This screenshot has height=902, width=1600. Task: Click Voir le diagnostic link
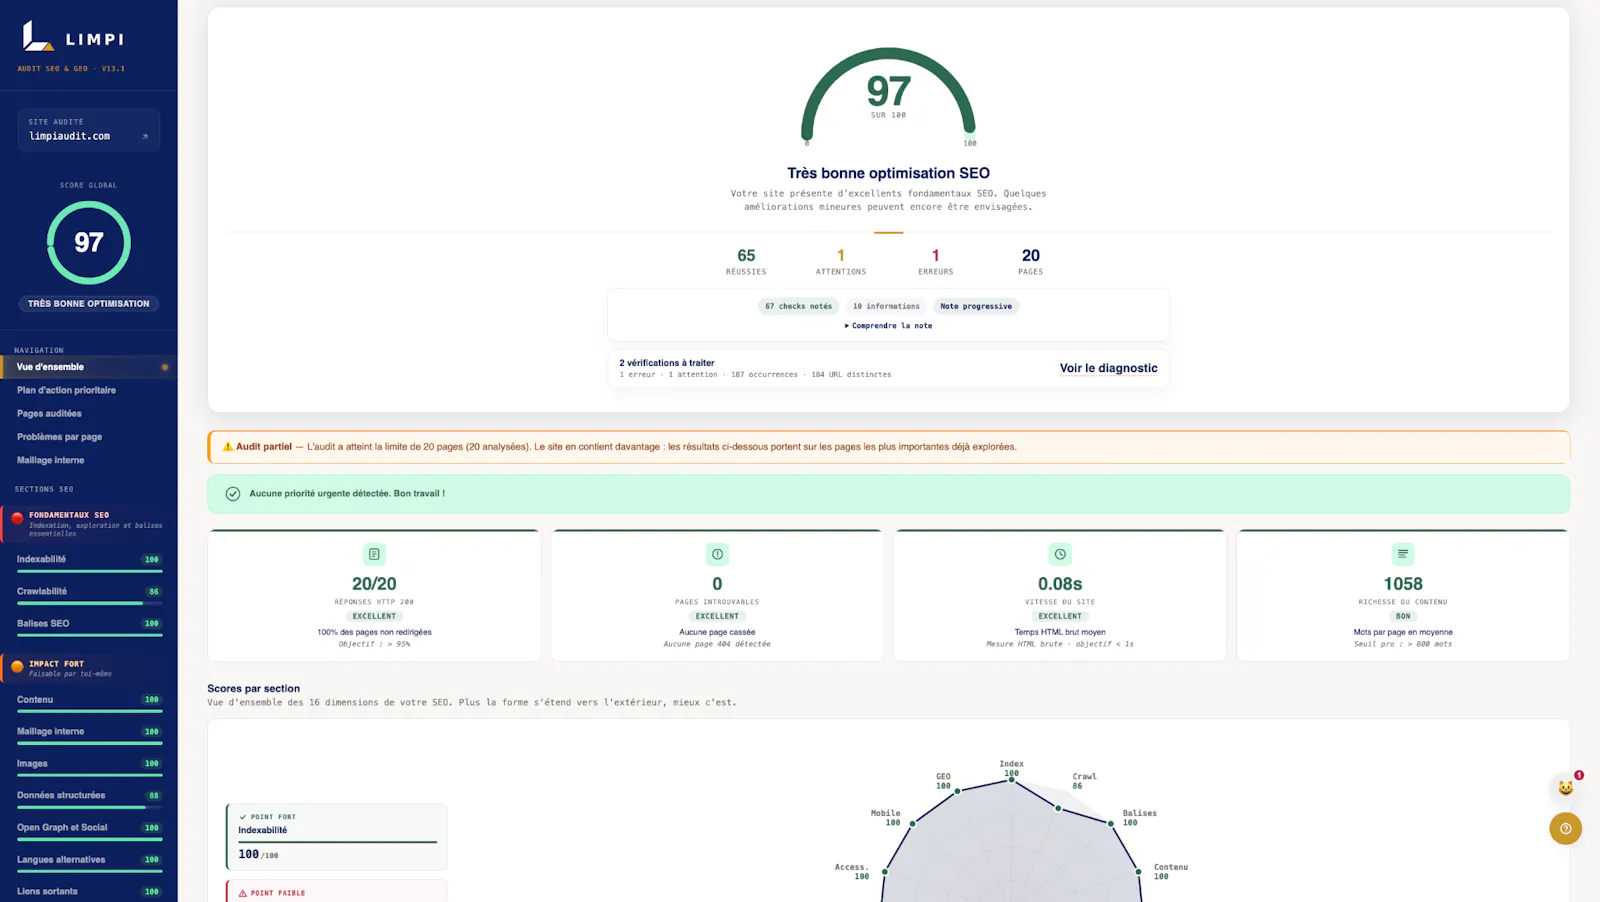click(1108, 368)
